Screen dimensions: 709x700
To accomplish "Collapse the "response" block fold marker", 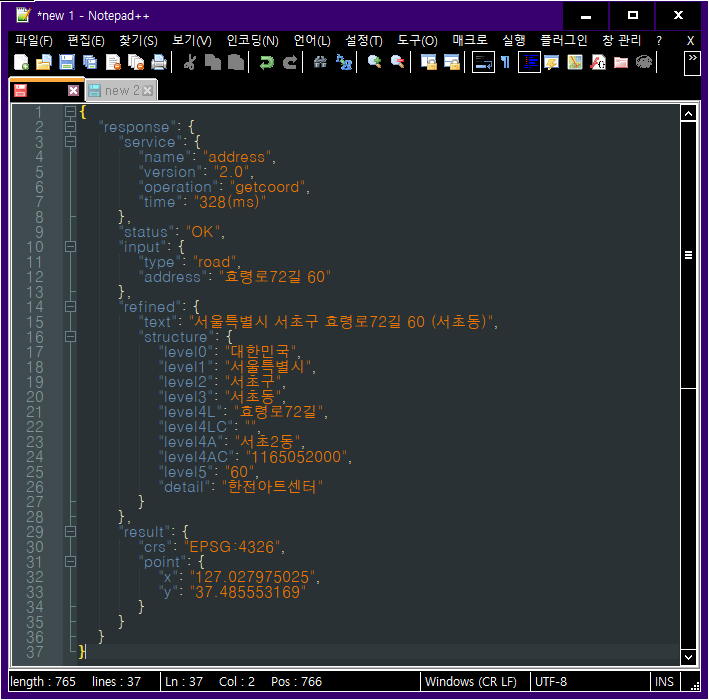I will [70, 127].
